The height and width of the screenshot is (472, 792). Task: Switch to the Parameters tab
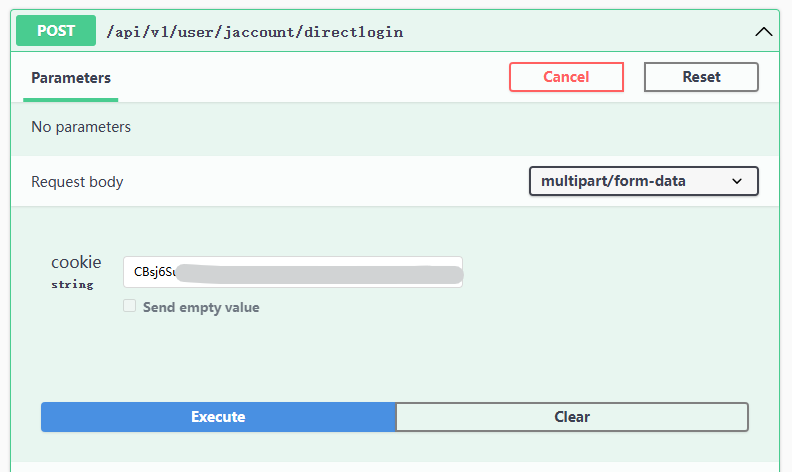(71, 77)
